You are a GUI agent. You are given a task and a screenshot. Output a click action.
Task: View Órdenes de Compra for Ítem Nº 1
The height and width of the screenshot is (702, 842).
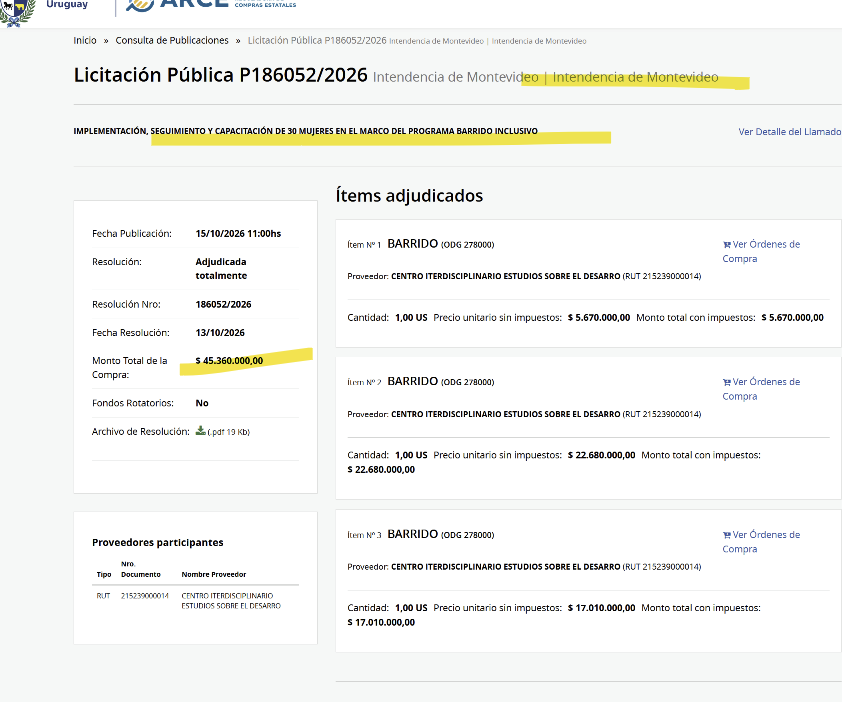[x=761, y=251]
